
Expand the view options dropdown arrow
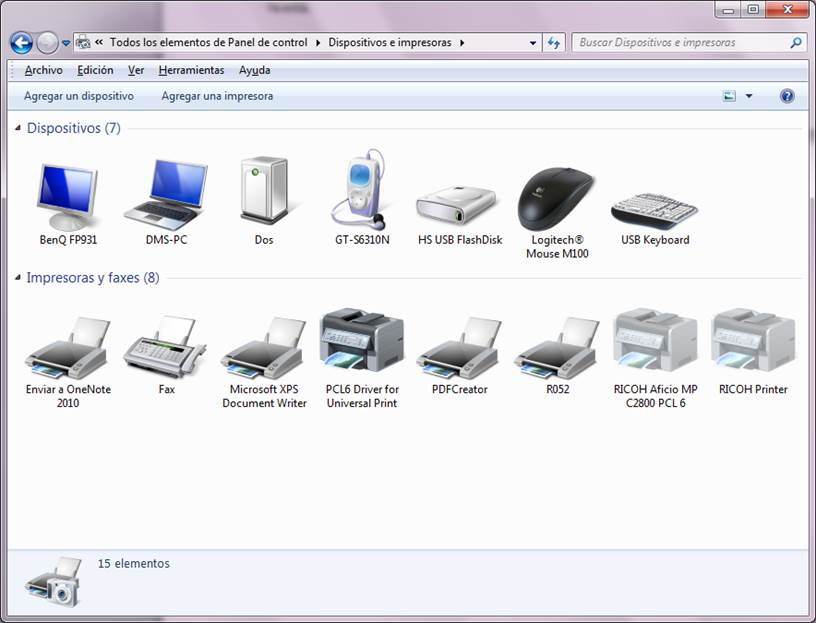pos(749,96)
